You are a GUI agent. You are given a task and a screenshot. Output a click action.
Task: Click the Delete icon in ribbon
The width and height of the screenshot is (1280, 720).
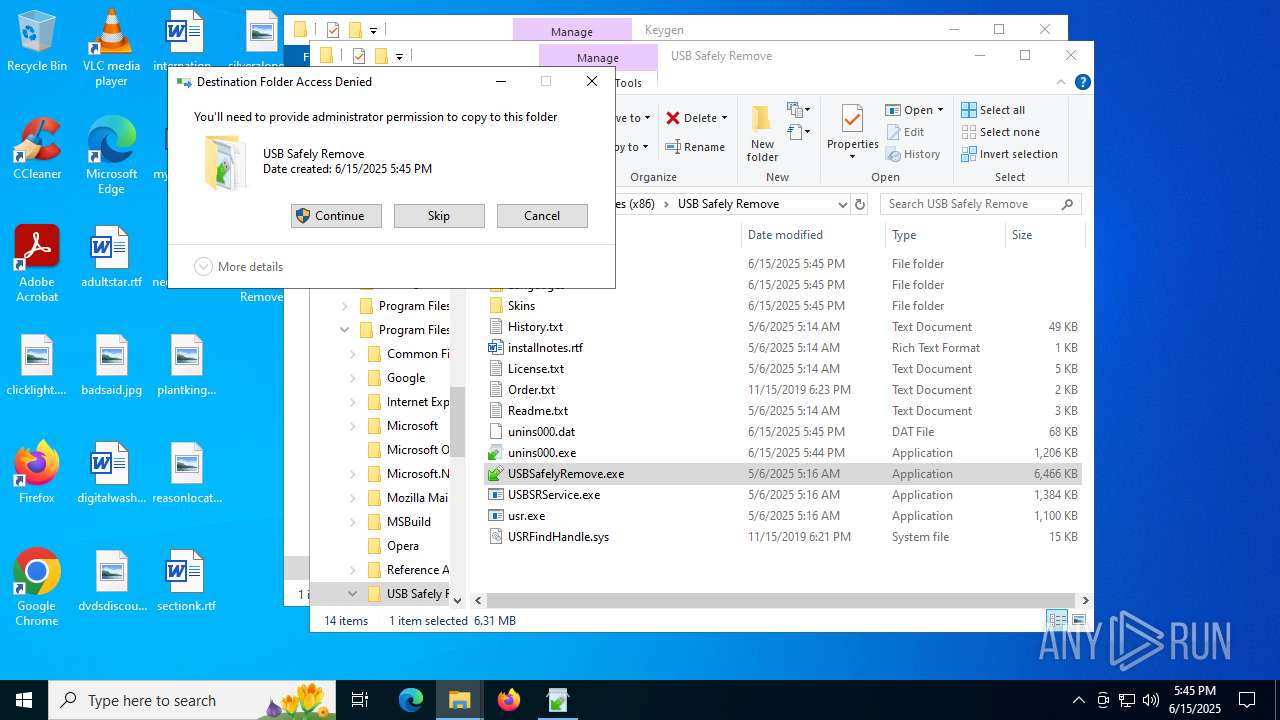(674, 118)
